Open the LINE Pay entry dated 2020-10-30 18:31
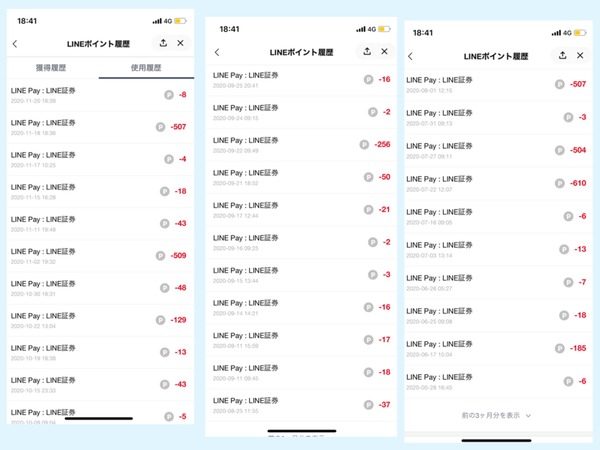The width and height of the screenshot is (600, 450). click(100, 288)
